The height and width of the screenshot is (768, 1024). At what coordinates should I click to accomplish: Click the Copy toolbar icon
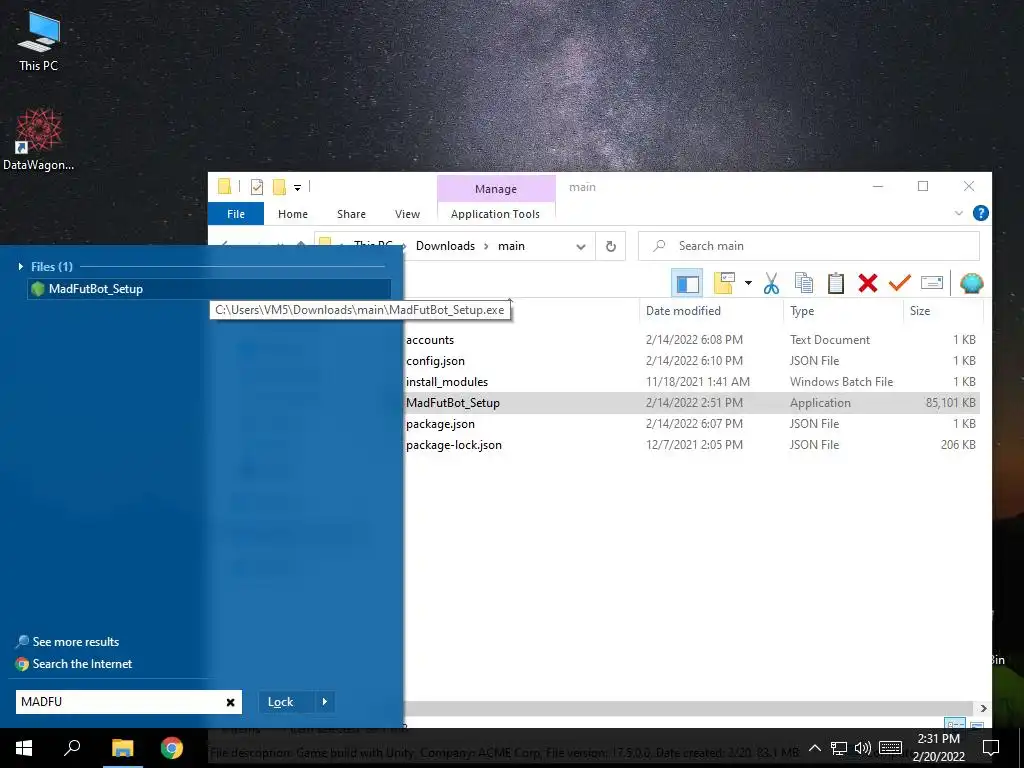click(804, 283)
